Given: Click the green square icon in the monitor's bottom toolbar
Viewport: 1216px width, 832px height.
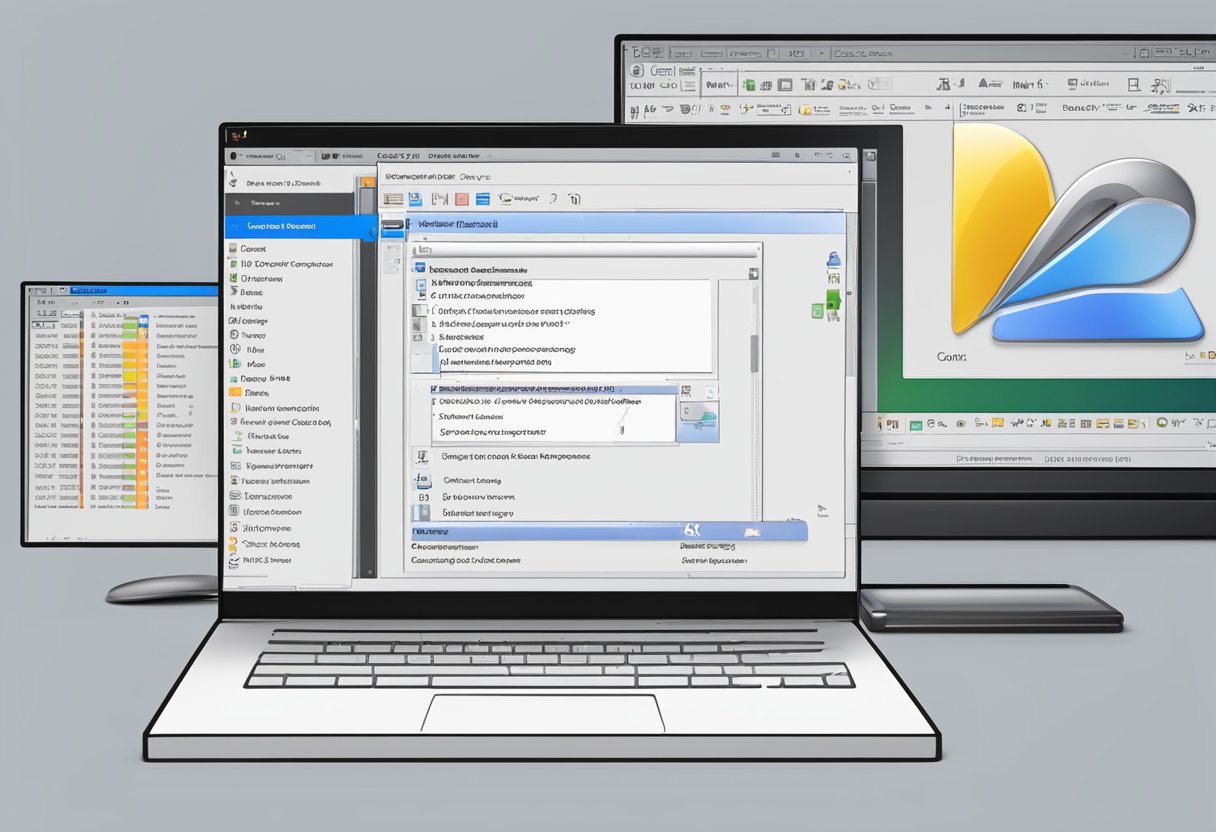Looking at the screenshot, I should coord(915,425).
